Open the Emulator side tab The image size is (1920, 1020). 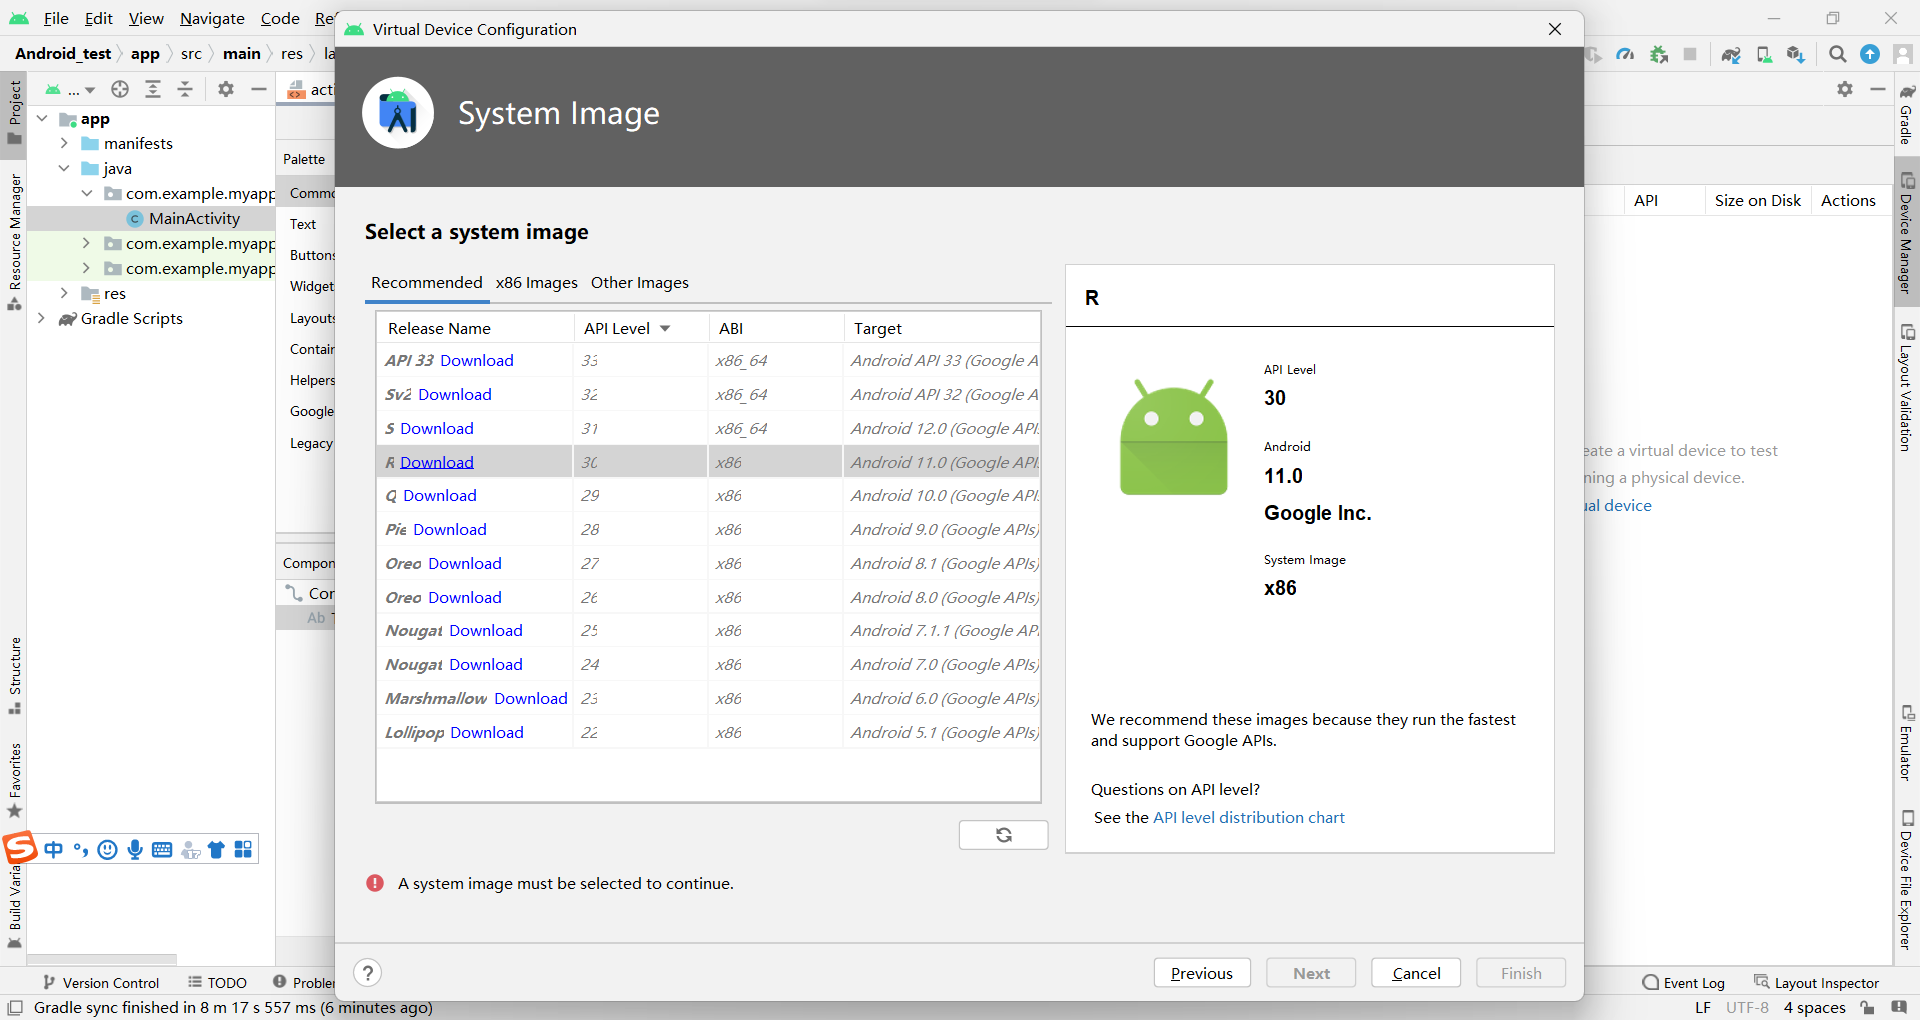pos(1906,743)
